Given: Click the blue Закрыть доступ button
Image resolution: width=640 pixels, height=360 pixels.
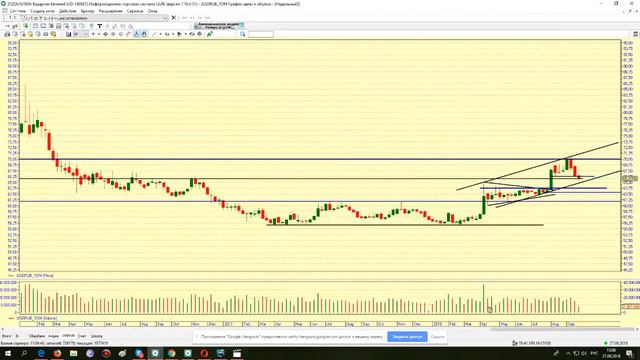Looking at the screenshot, I should point(407,337).
